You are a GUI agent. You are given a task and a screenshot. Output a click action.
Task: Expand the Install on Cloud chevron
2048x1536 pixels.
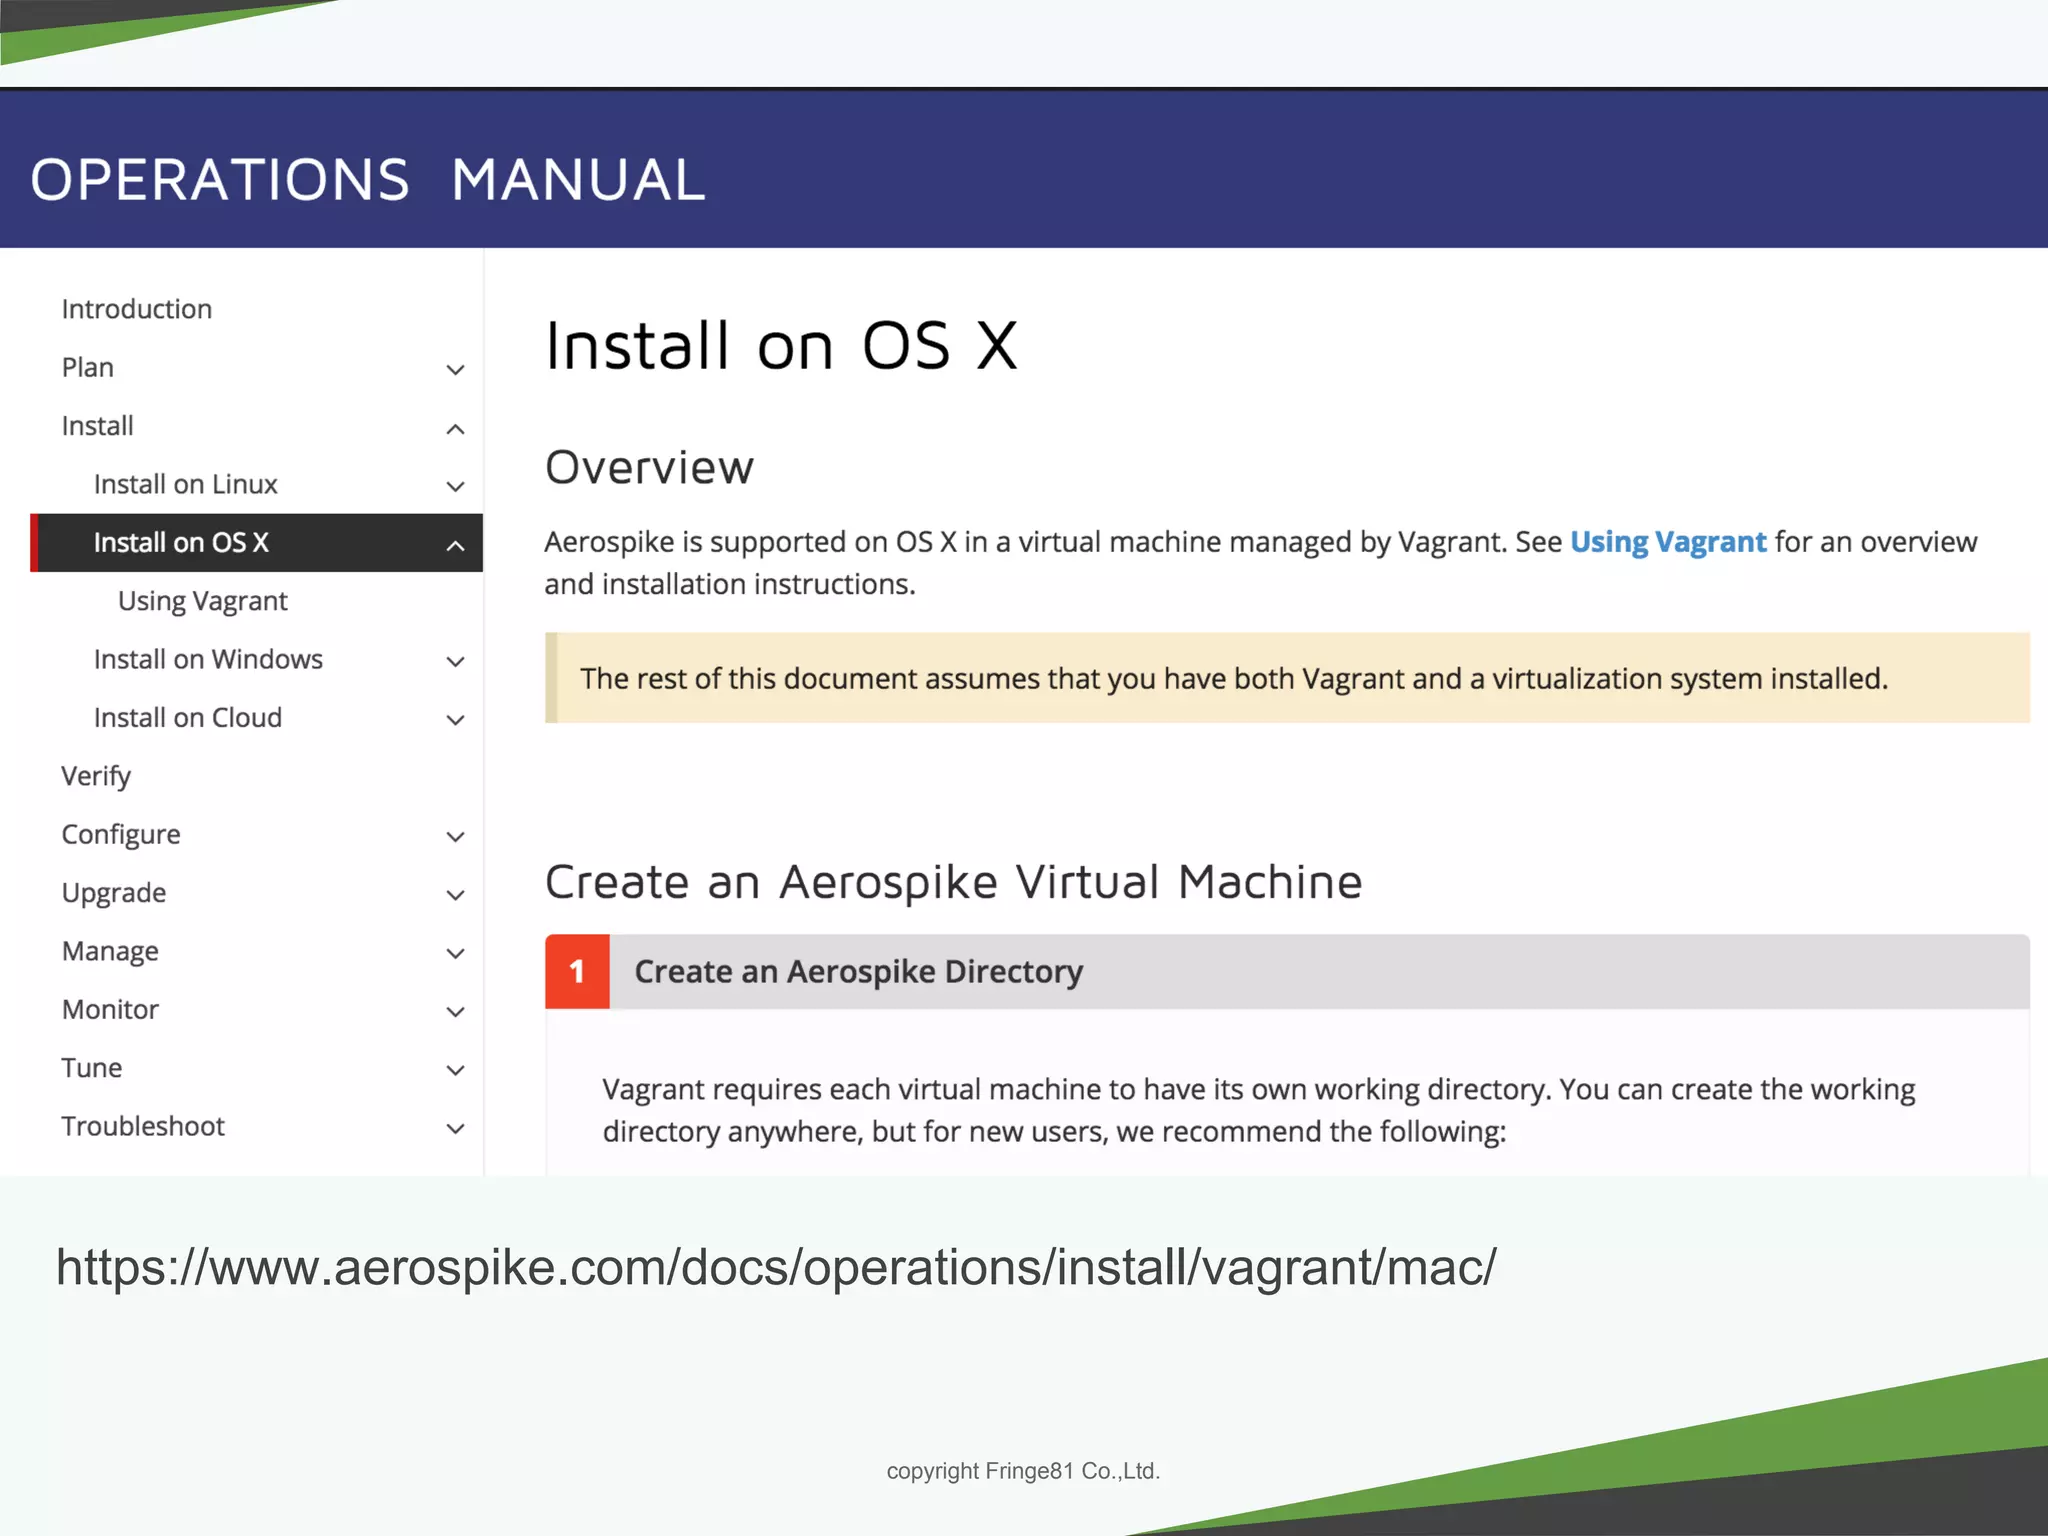click(x=455, y=720)
